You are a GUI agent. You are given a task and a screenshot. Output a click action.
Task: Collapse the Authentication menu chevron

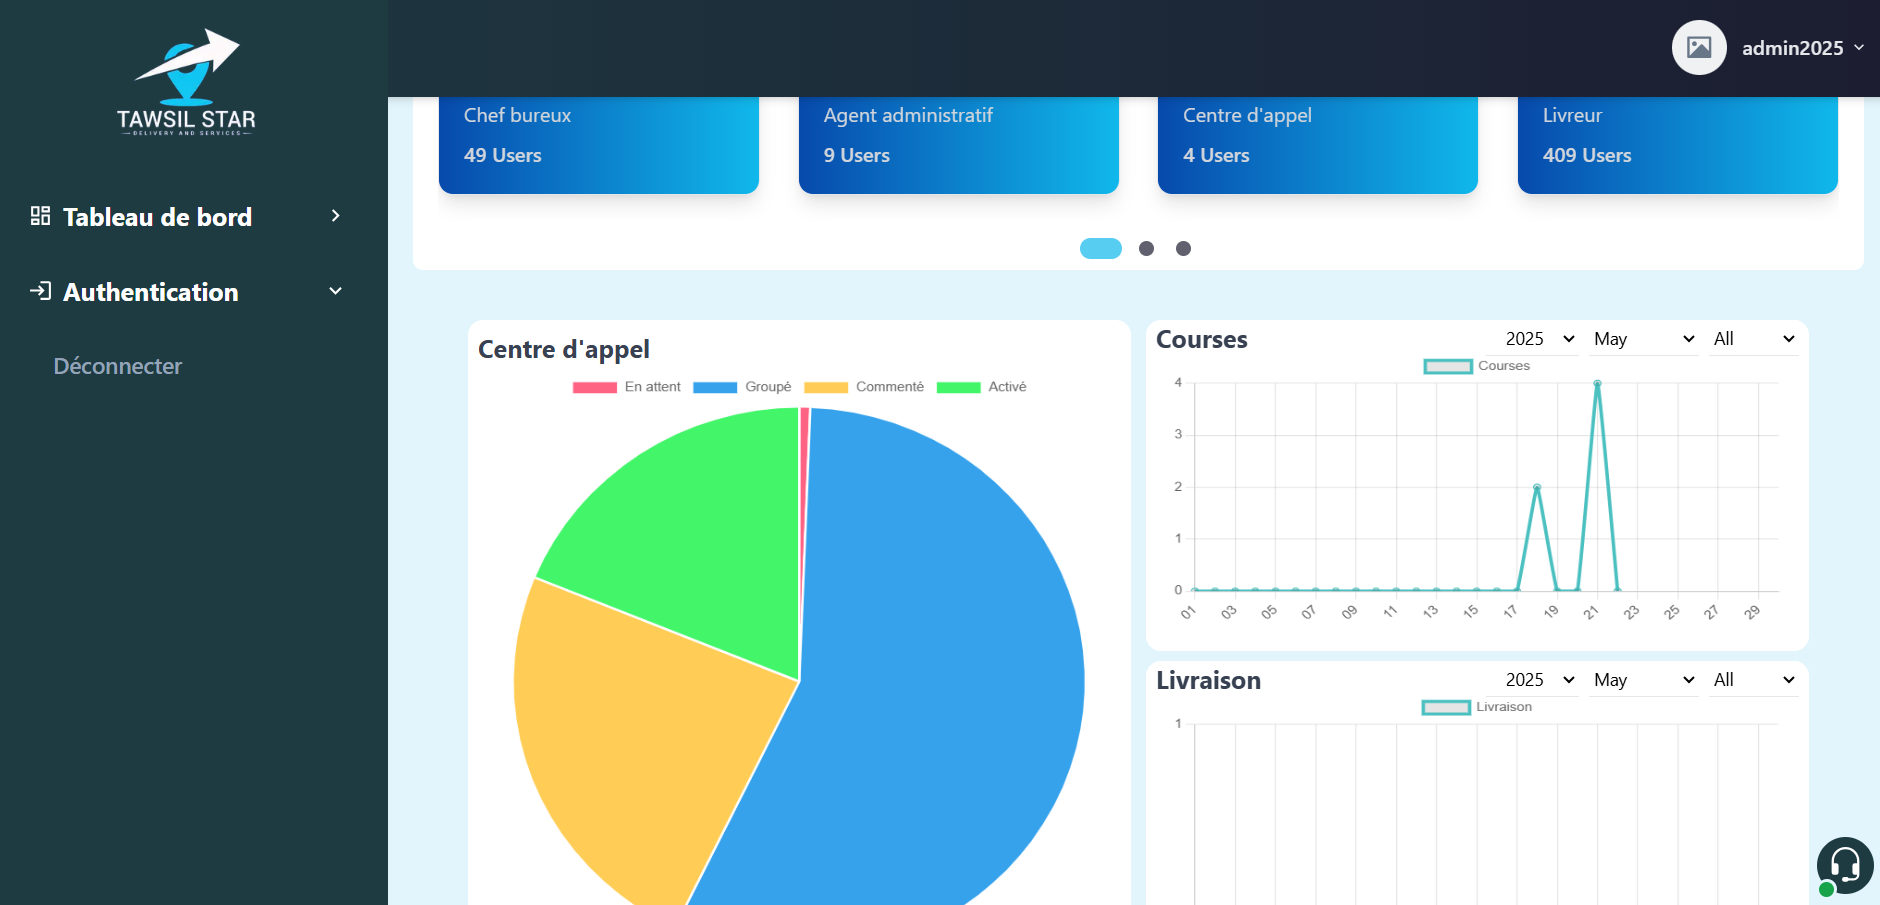[x=336, y=291]
